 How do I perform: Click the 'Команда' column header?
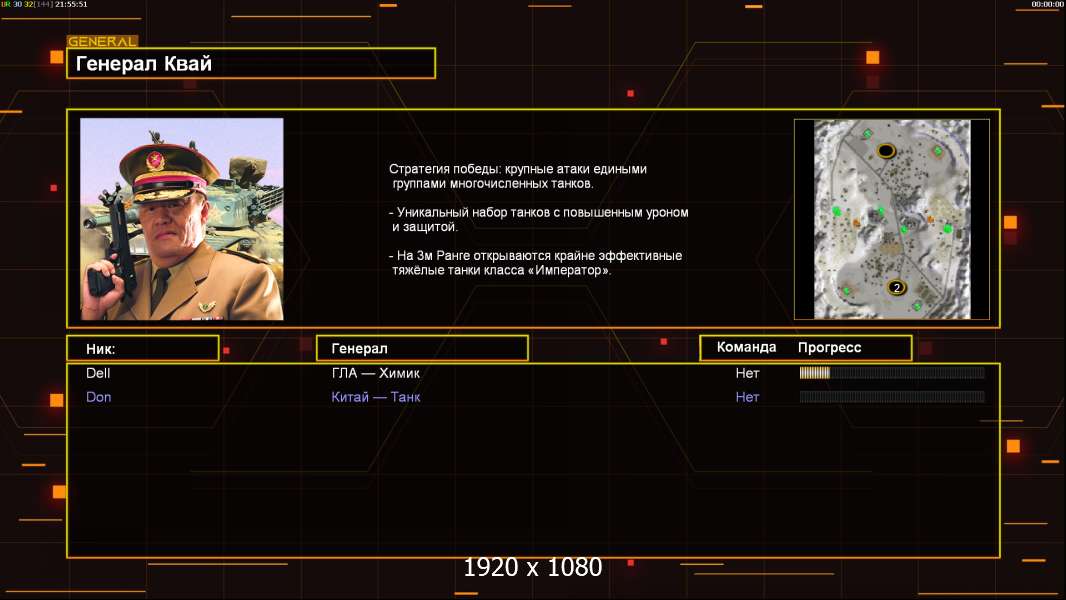point(746,347)
